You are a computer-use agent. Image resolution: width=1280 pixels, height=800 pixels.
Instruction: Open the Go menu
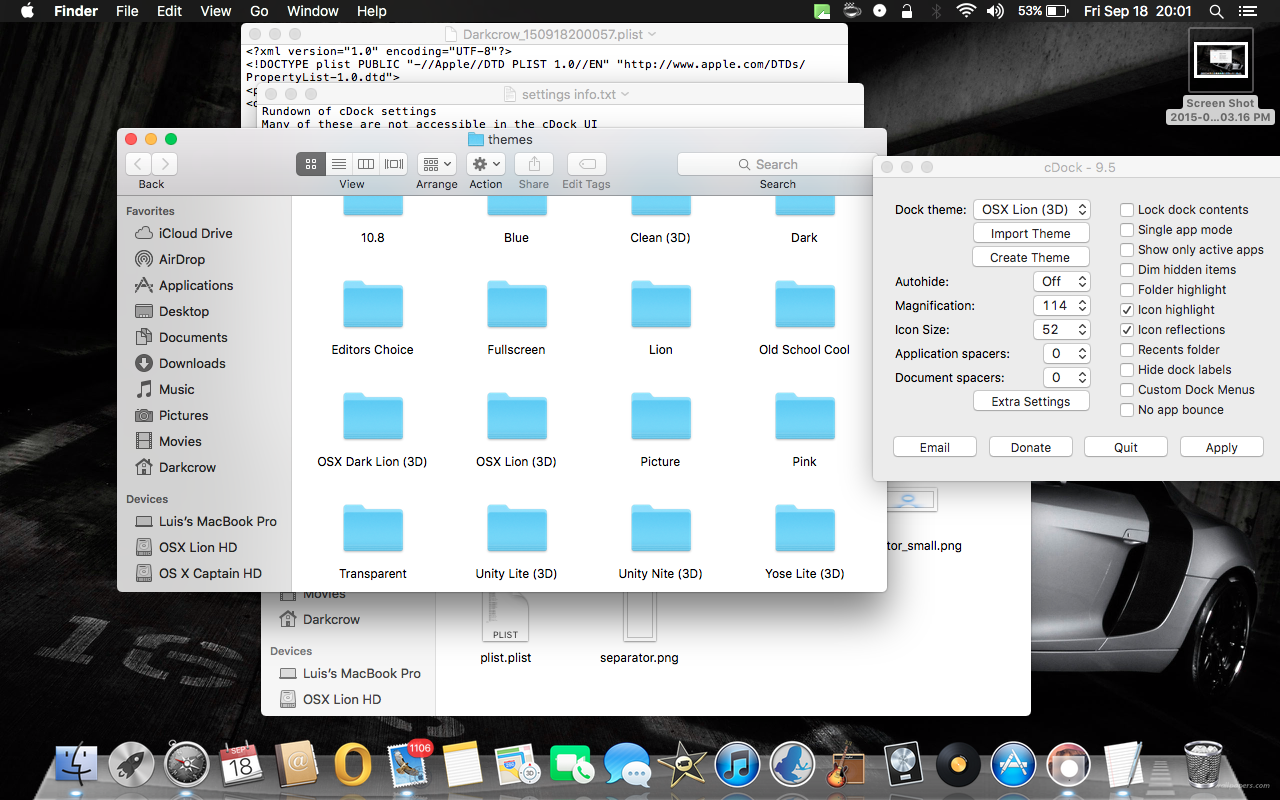pyautogui.click(x=259, y=11)
